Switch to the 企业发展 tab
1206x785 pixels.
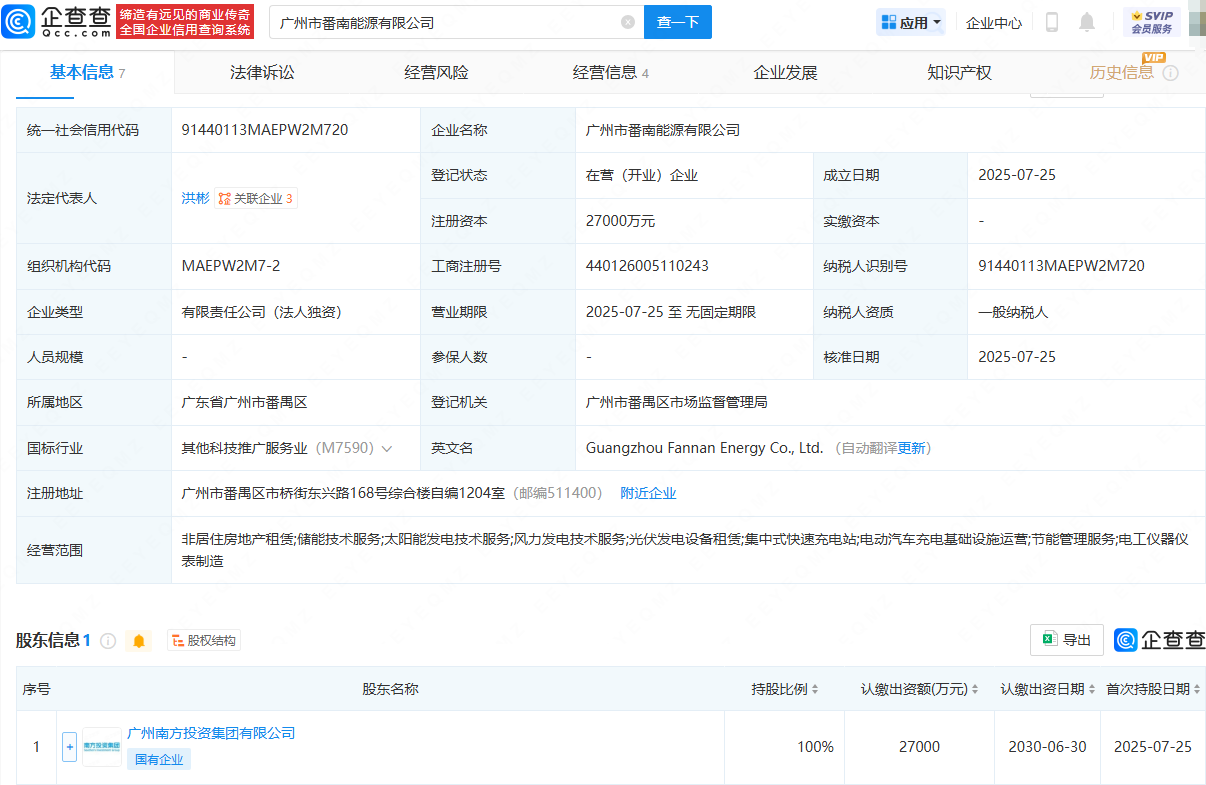[x=785, y=72]
